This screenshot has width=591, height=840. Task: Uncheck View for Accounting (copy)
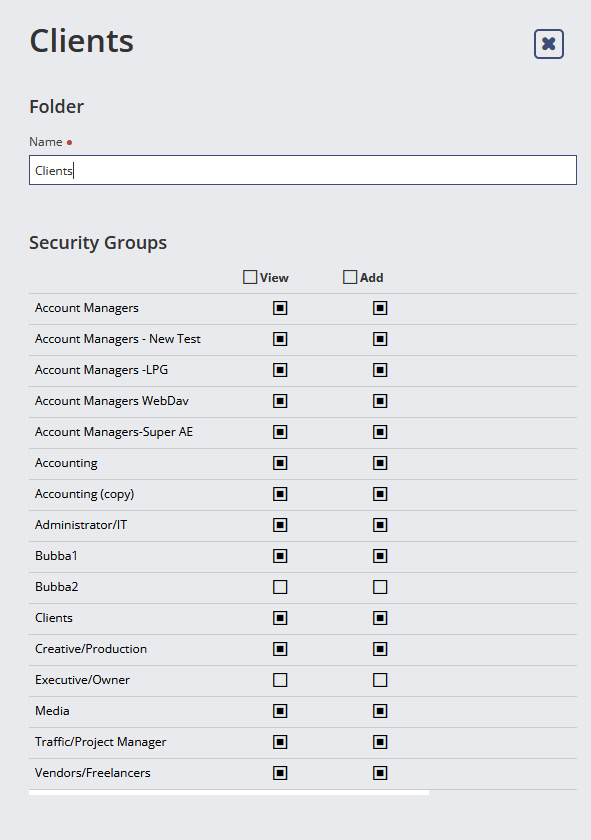pos(280,494)
